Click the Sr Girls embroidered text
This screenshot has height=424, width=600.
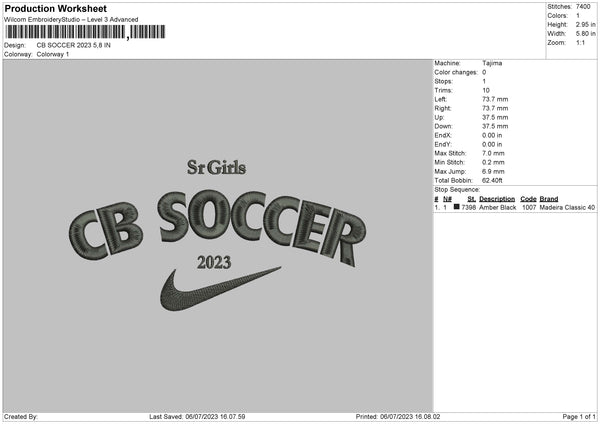pyautogui.click(x=217, y=167)
